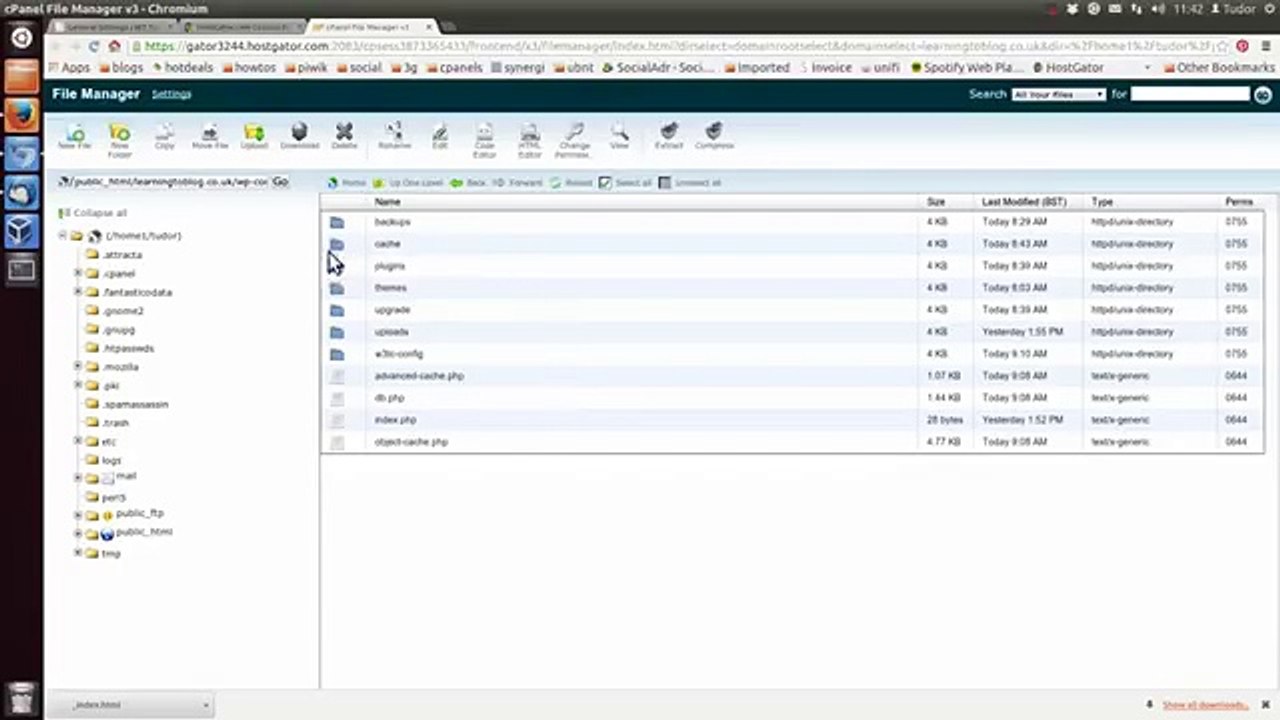
Task: Click the Edit pencil icon
Action: [440, 136]
